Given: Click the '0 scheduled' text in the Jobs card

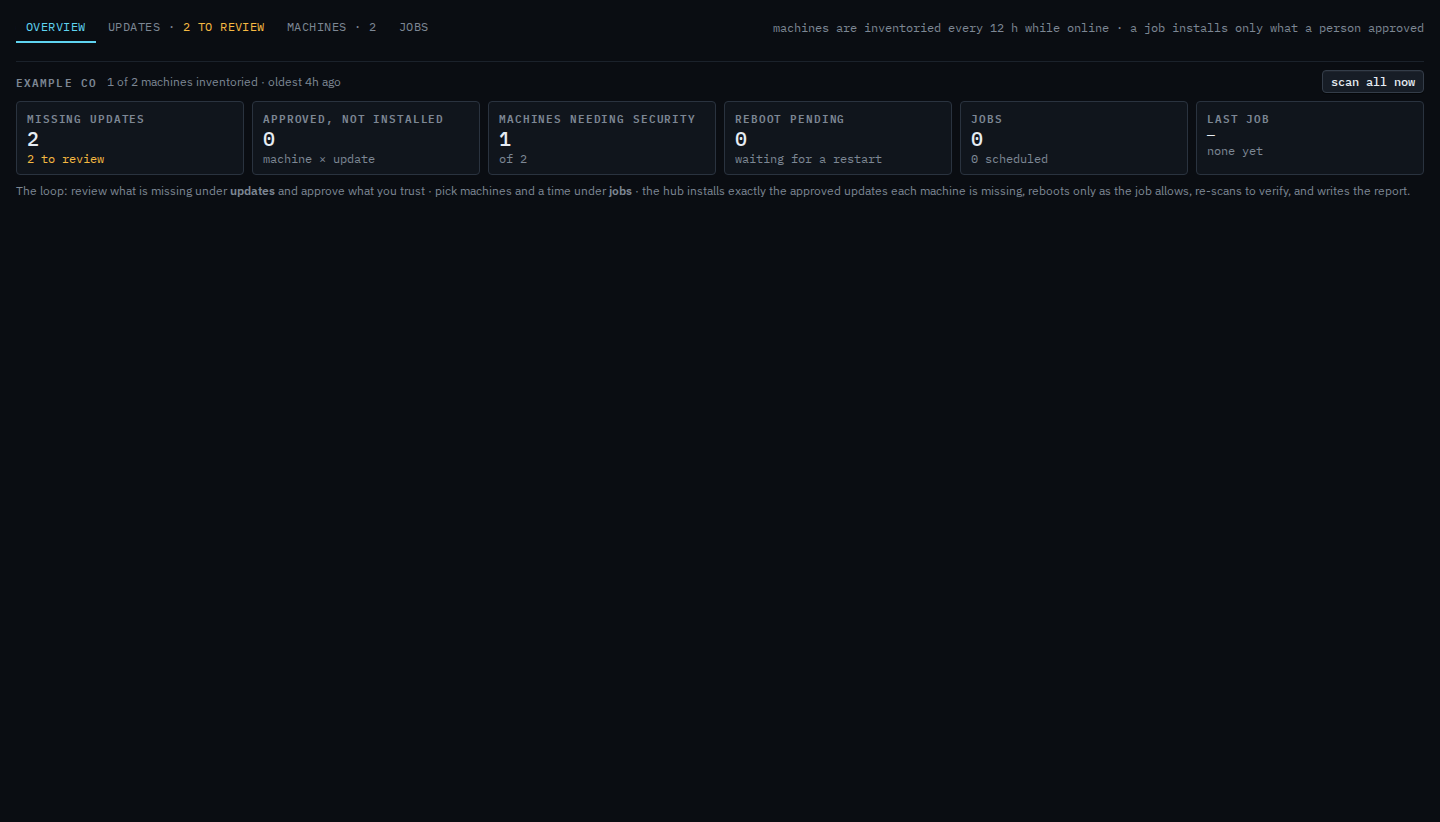Looking at the screenshot, I should point(1010,159).
